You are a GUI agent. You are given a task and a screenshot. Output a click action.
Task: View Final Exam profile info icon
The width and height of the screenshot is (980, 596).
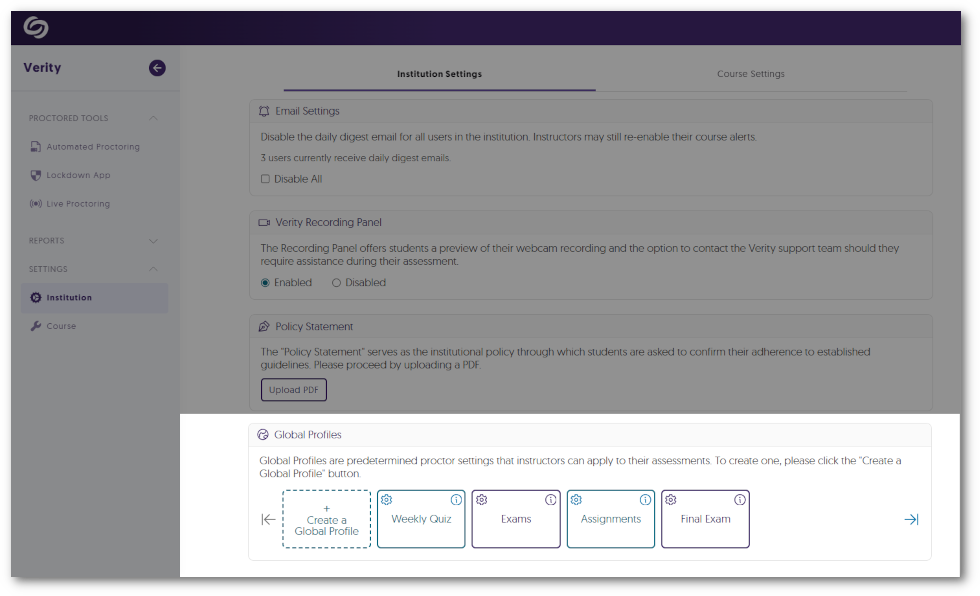[x=740, y=499]
